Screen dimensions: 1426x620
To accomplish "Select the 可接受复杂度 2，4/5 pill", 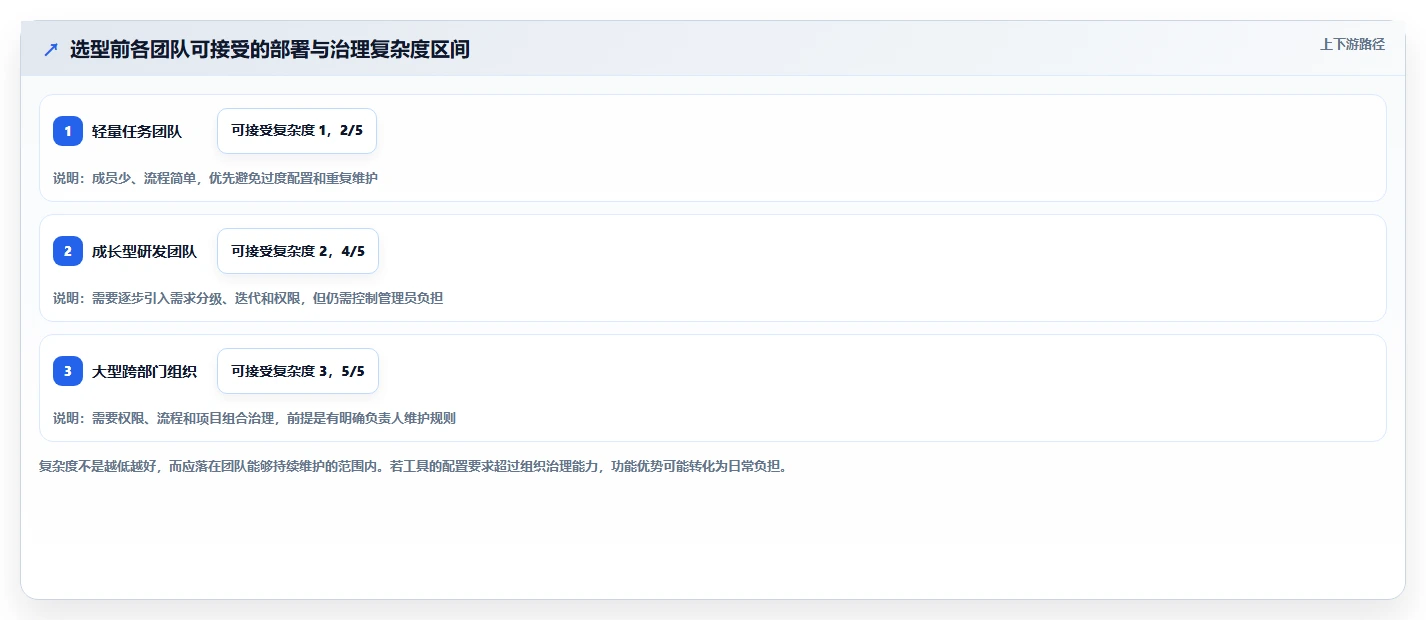I will [x=298, y=251].
